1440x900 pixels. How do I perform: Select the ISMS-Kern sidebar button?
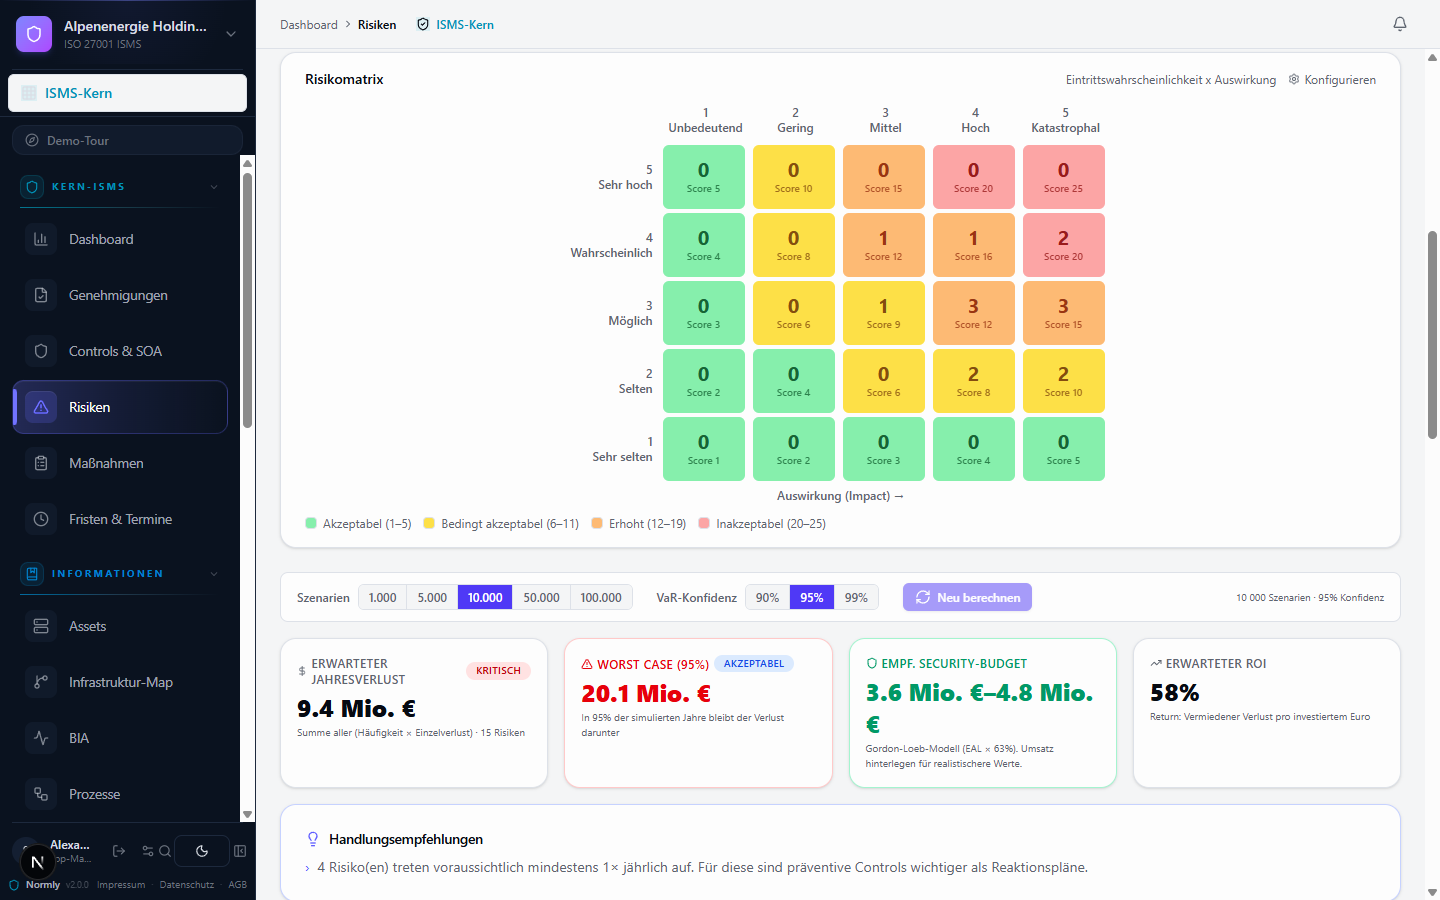[127, 93]
